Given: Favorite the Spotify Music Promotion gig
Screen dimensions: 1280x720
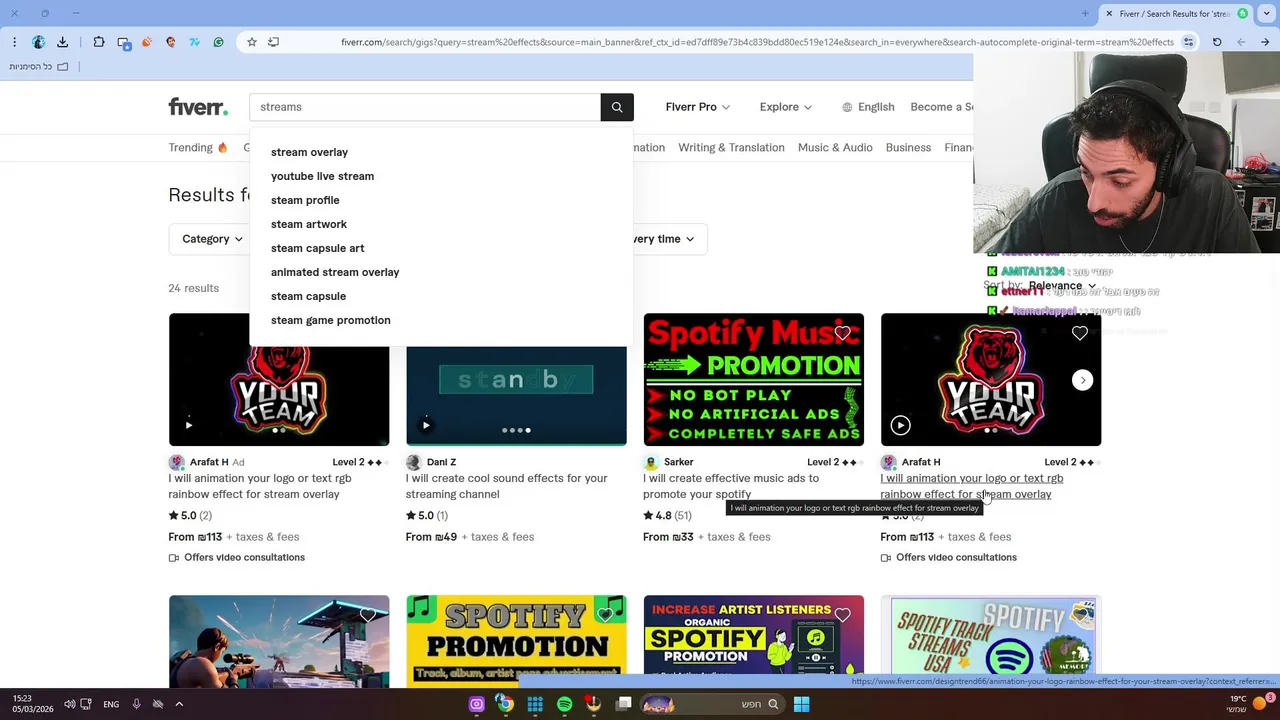Looking at the screenshot, I should click(842, 333).
